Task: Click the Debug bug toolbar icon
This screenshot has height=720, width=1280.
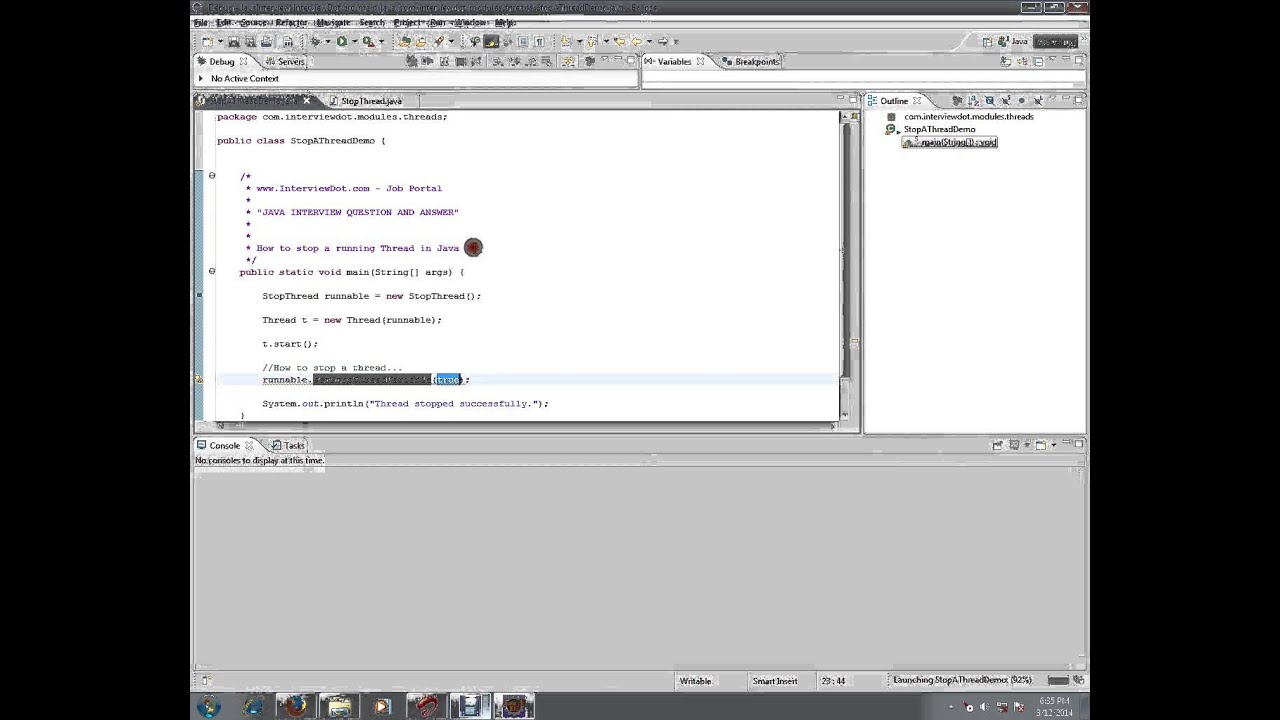Action: tap(316, 41)
